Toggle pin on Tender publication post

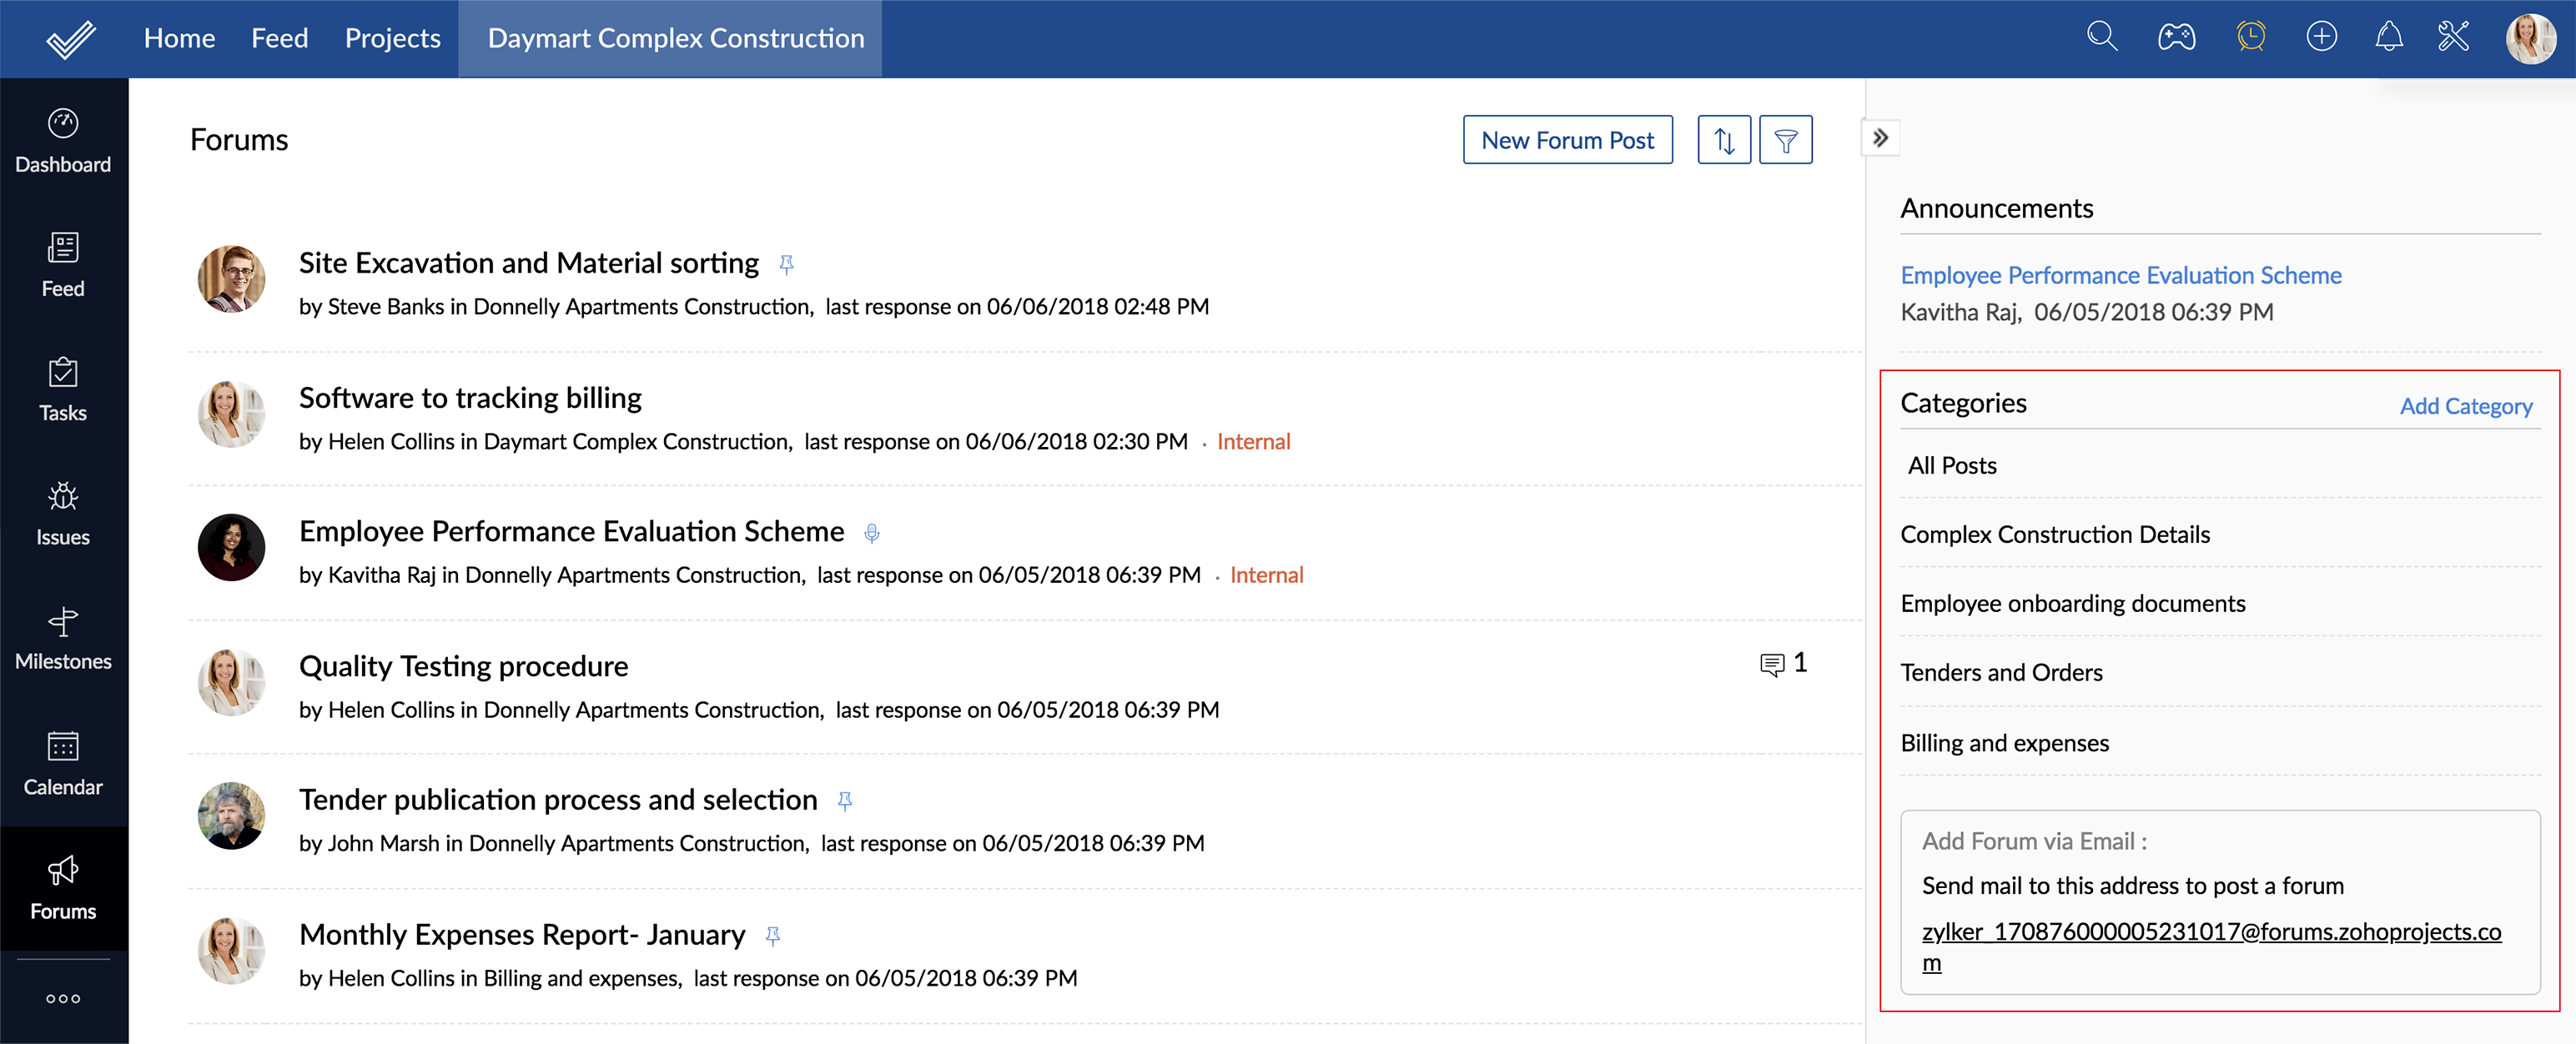pos(845,801)
